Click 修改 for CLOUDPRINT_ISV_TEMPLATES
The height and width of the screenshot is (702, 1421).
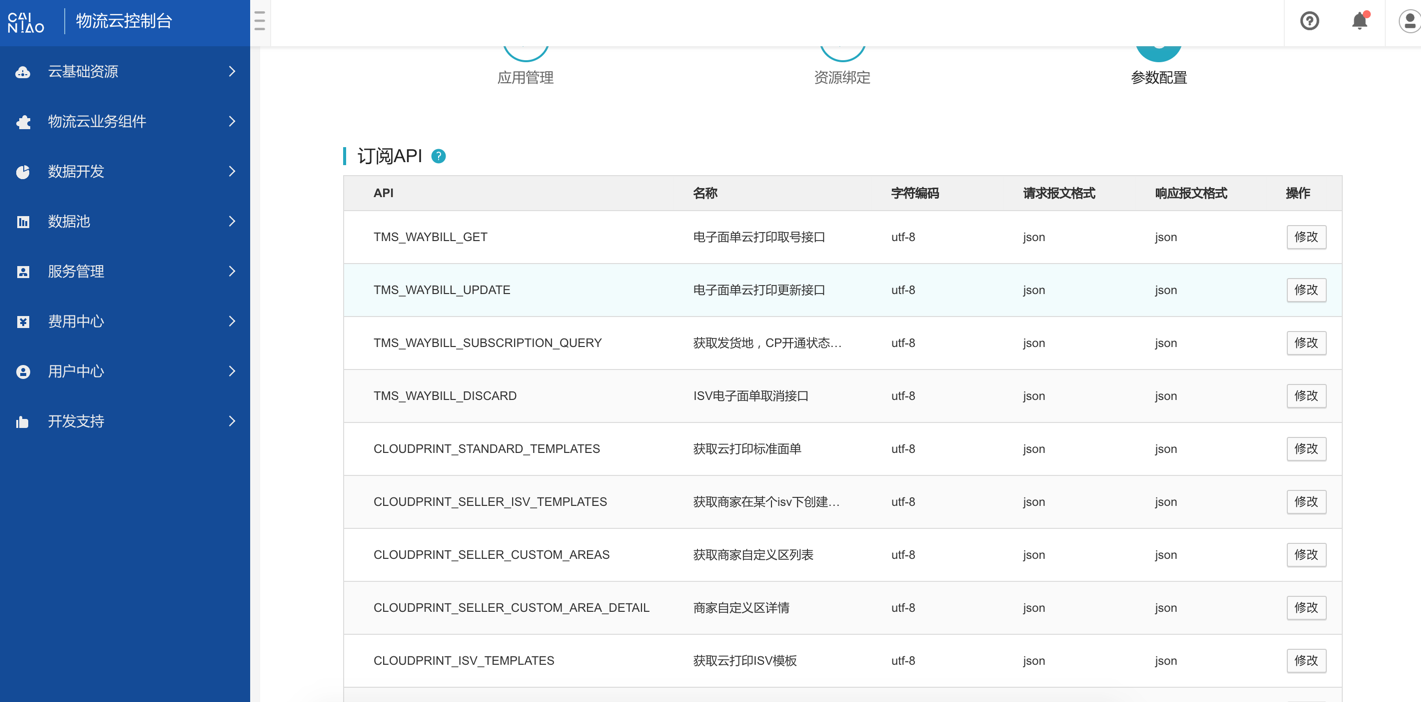[x=1306, y=661]
